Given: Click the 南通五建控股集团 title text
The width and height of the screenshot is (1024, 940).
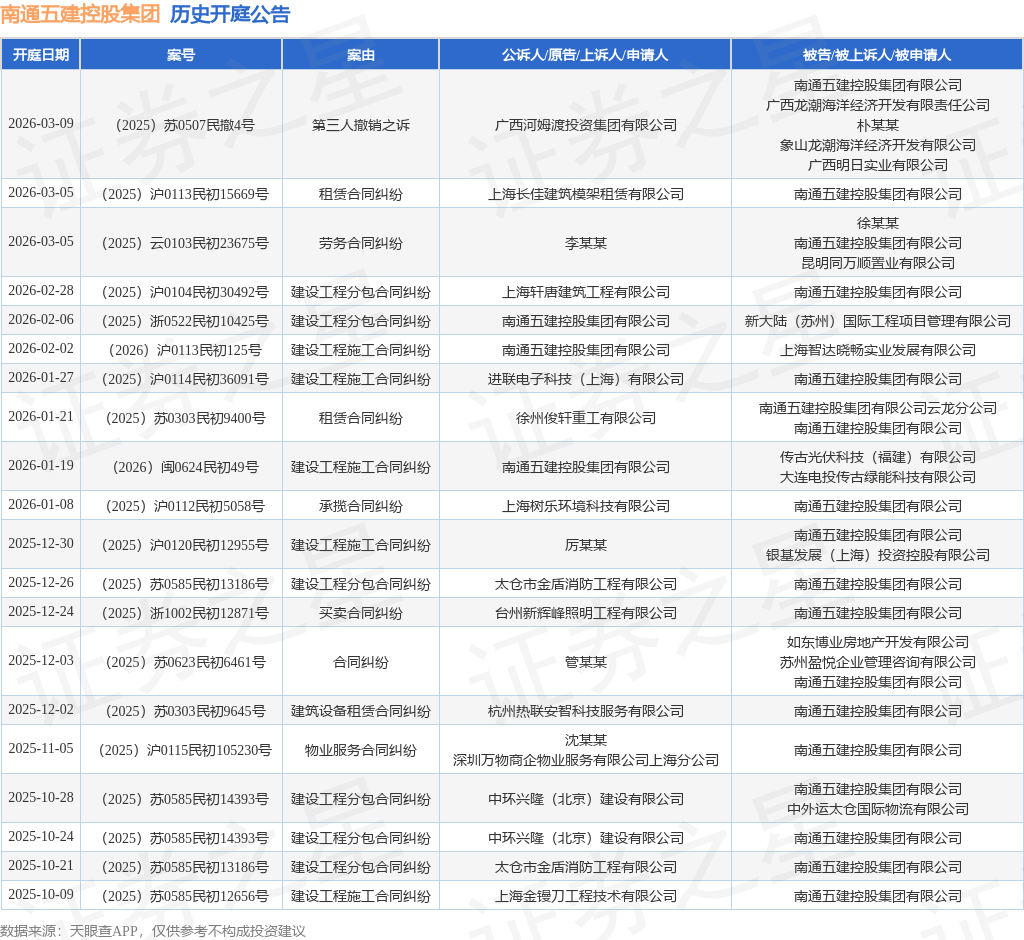Looking at the screenshot, I should pyautogui.click(x=80, y=14).
